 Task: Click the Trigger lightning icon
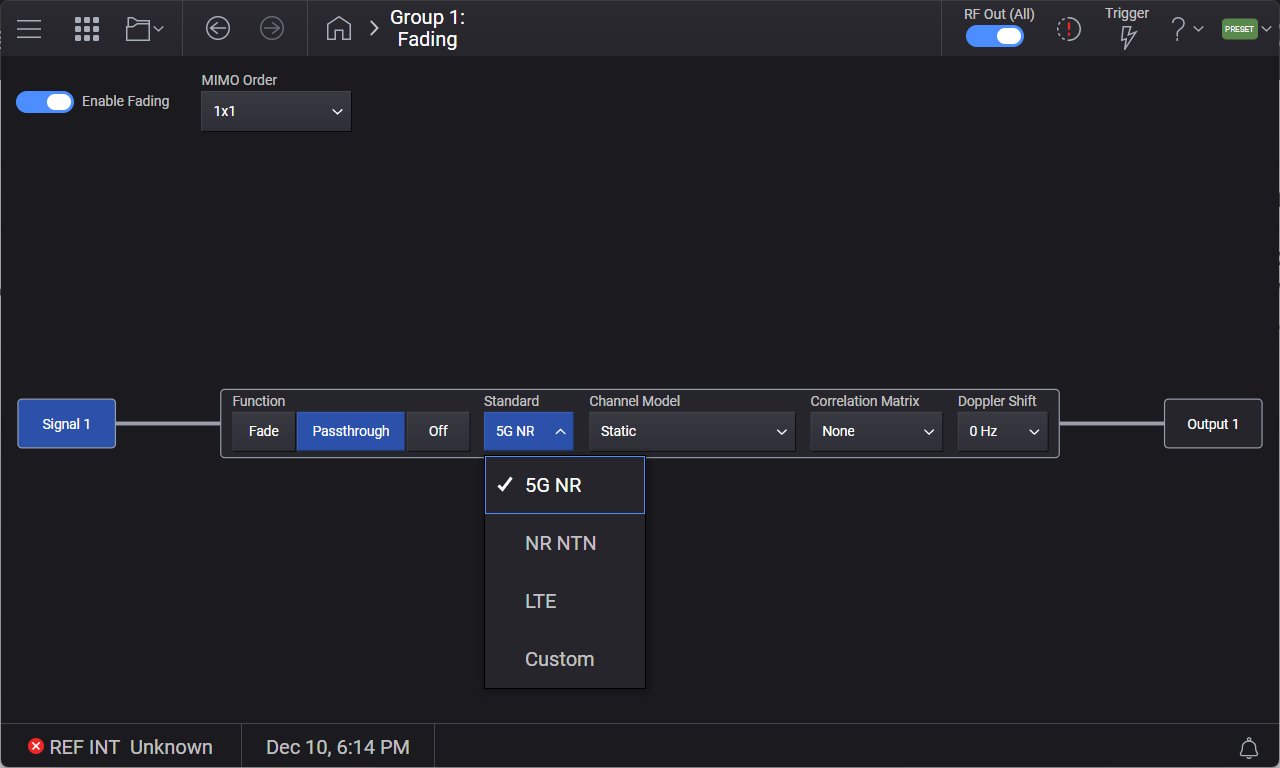point(1127,37)
